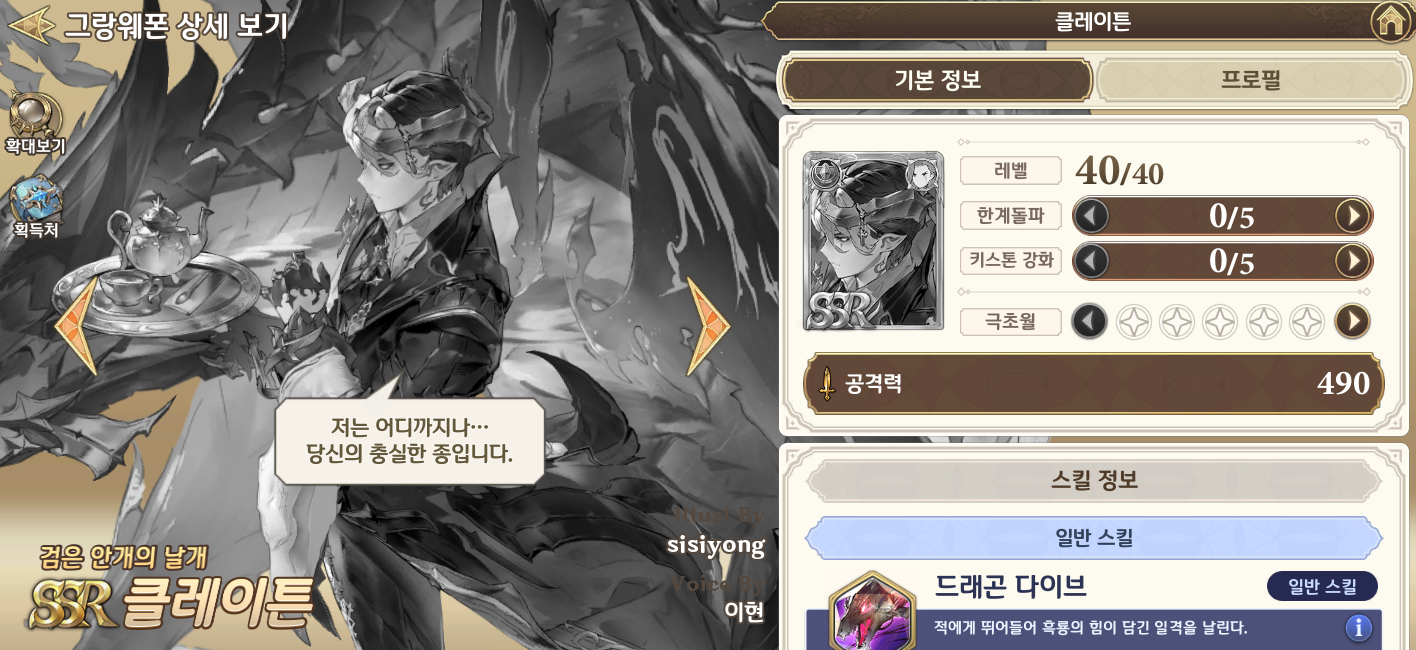Toggle the first 극초월 star
The height and width of the screenshot is (650, 1416).
point(1133,322)
